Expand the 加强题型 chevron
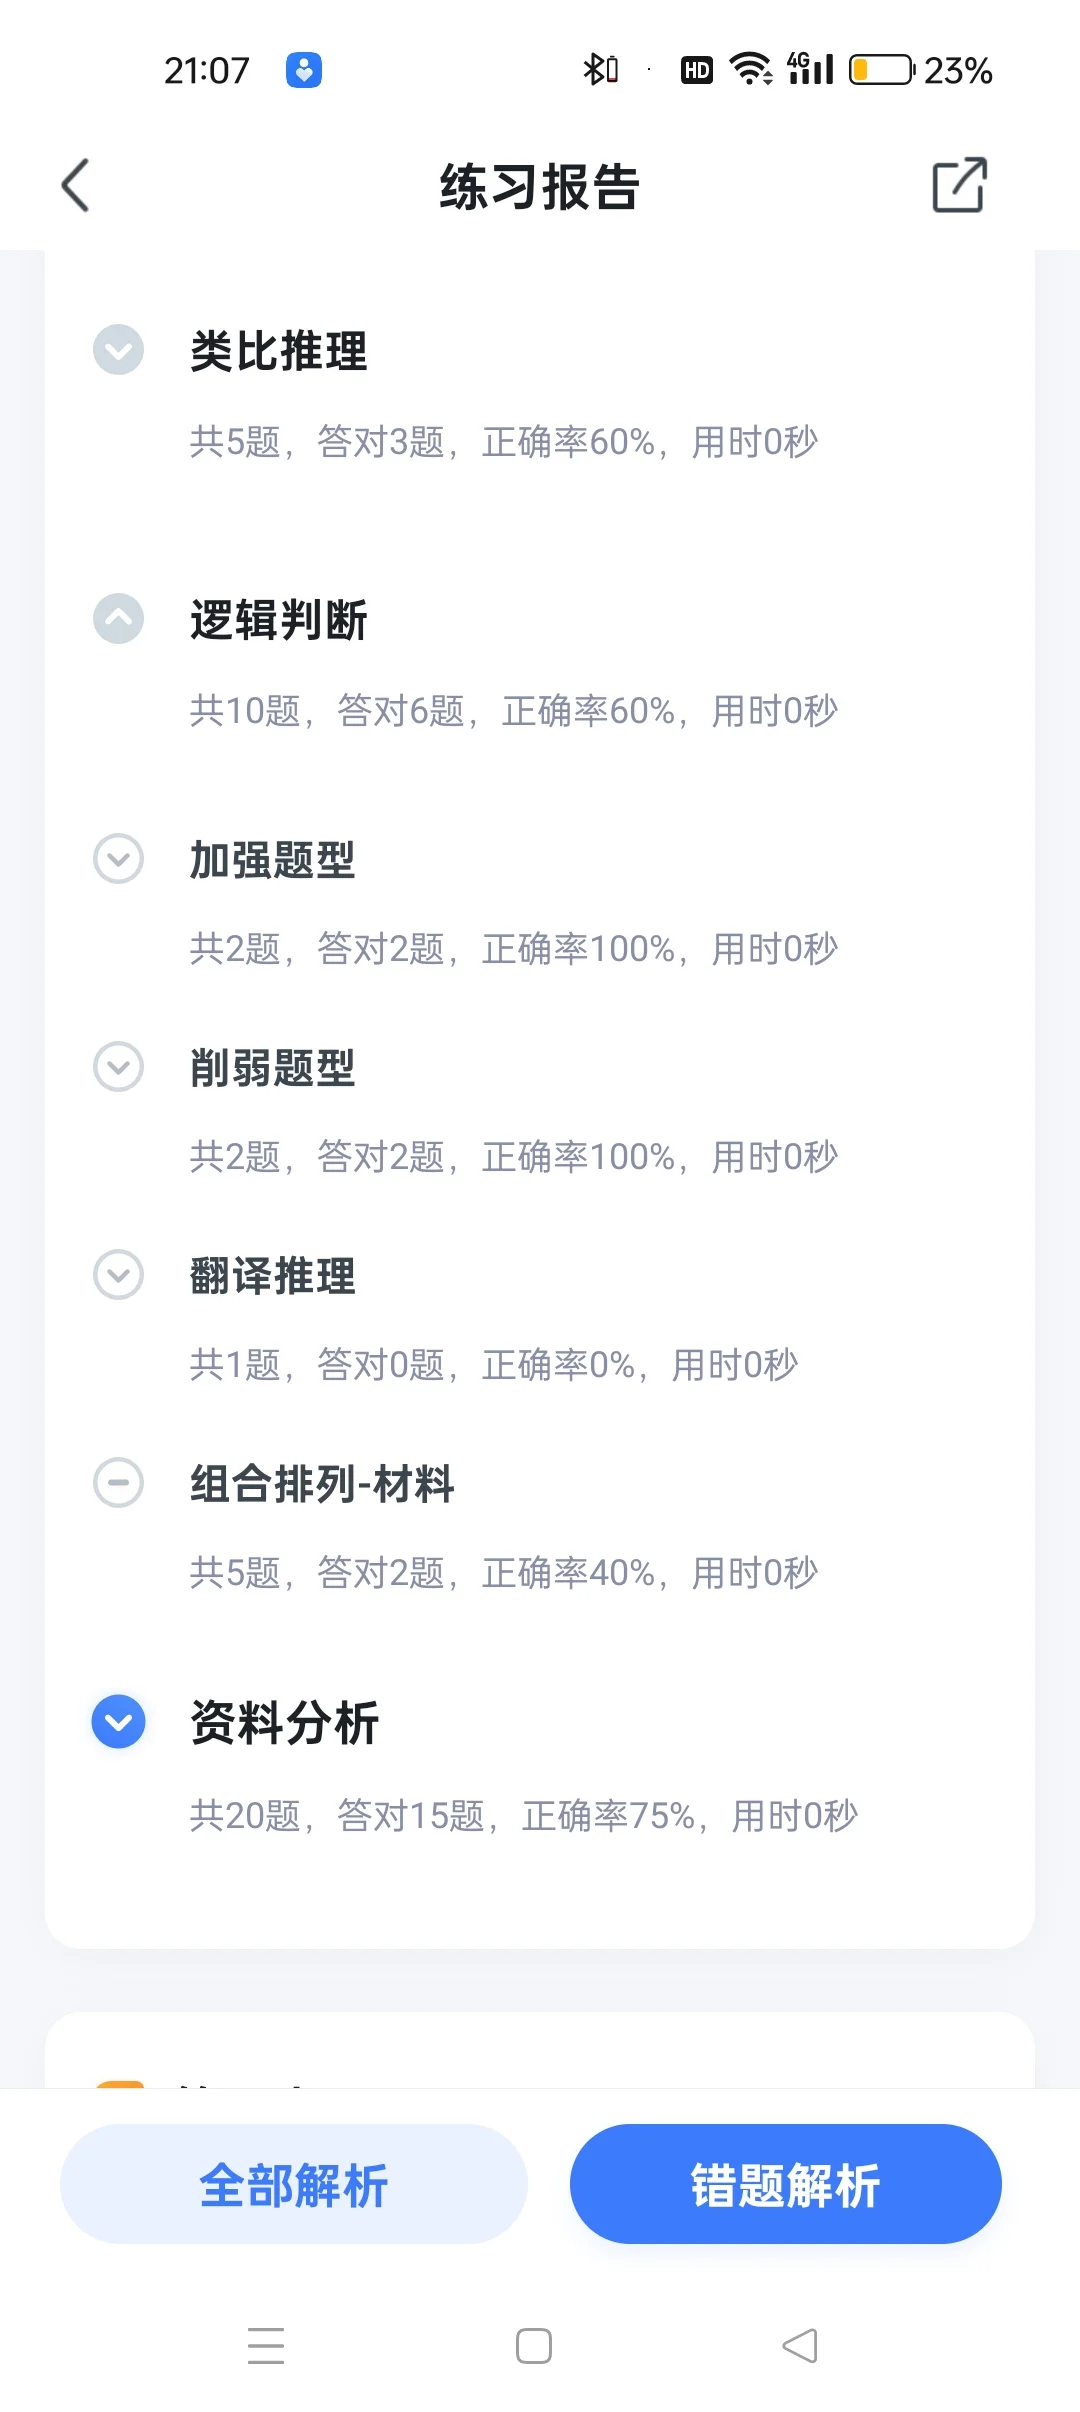Screen dimensions: 1080x2412 (118, 859)
